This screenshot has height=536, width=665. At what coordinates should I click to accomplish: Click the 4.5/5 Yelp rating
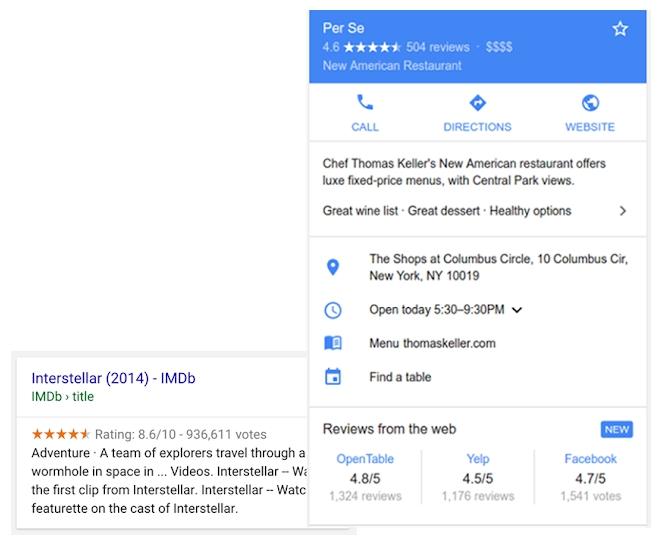click(478, 479)
